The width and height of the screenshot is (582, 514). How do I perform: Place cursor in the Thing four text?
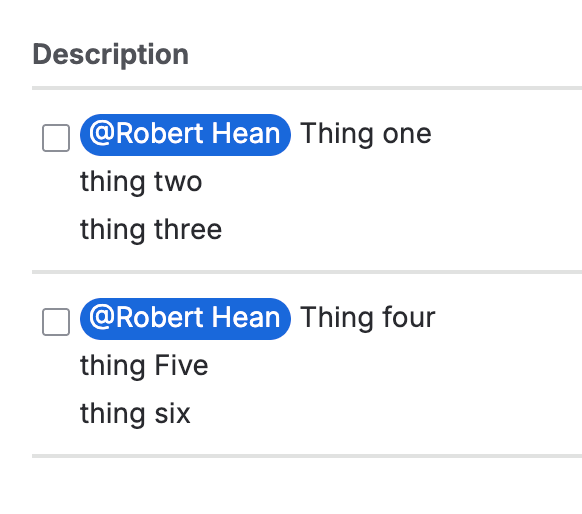pyautogui.click(x=367, y=318)
